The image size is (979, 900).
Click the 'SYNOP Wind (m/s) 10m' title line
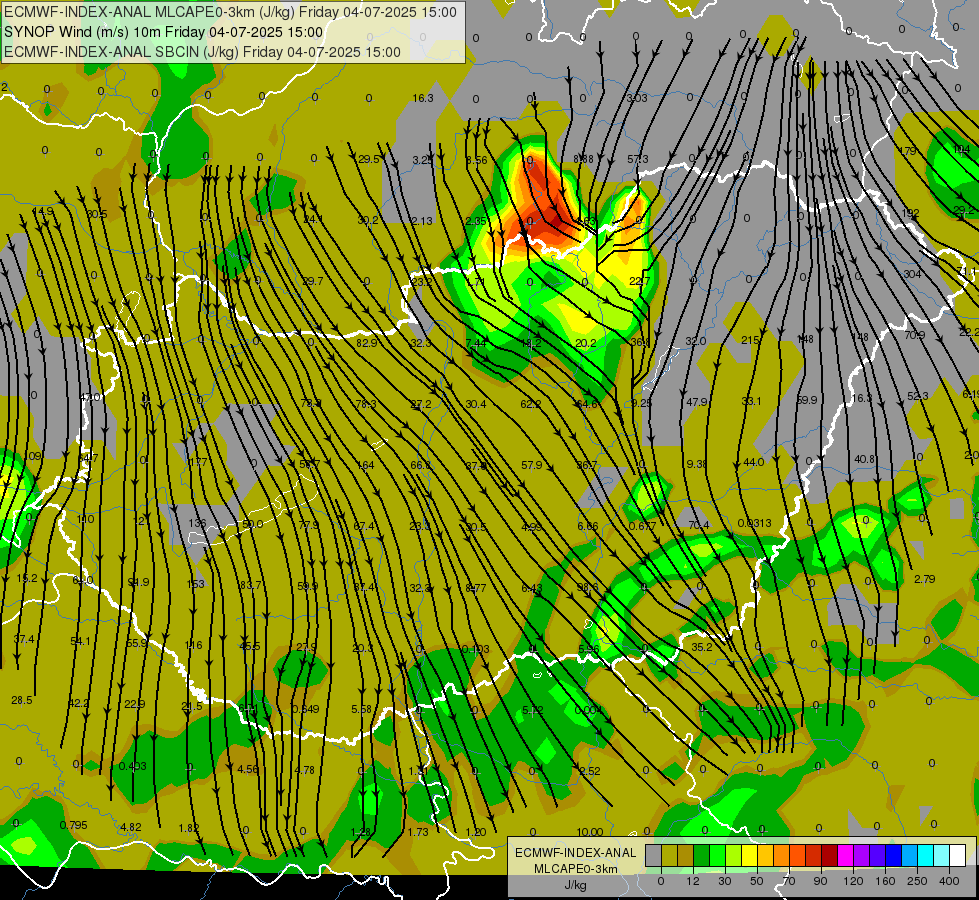point(164,32)
